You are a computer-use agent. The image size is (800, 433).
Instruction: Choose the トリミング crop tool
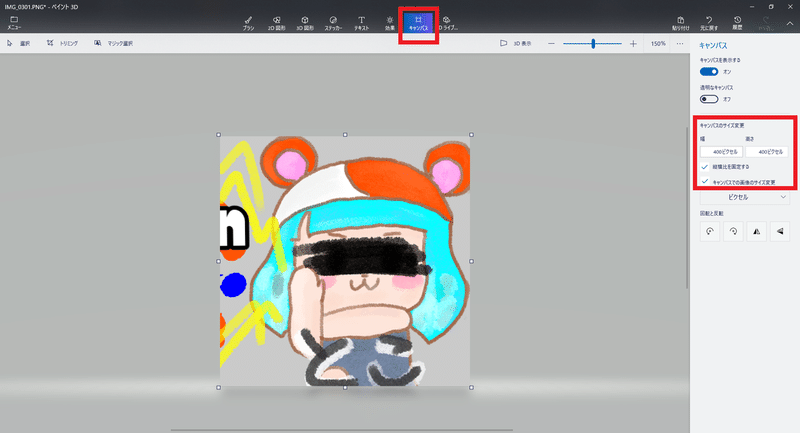62,43
